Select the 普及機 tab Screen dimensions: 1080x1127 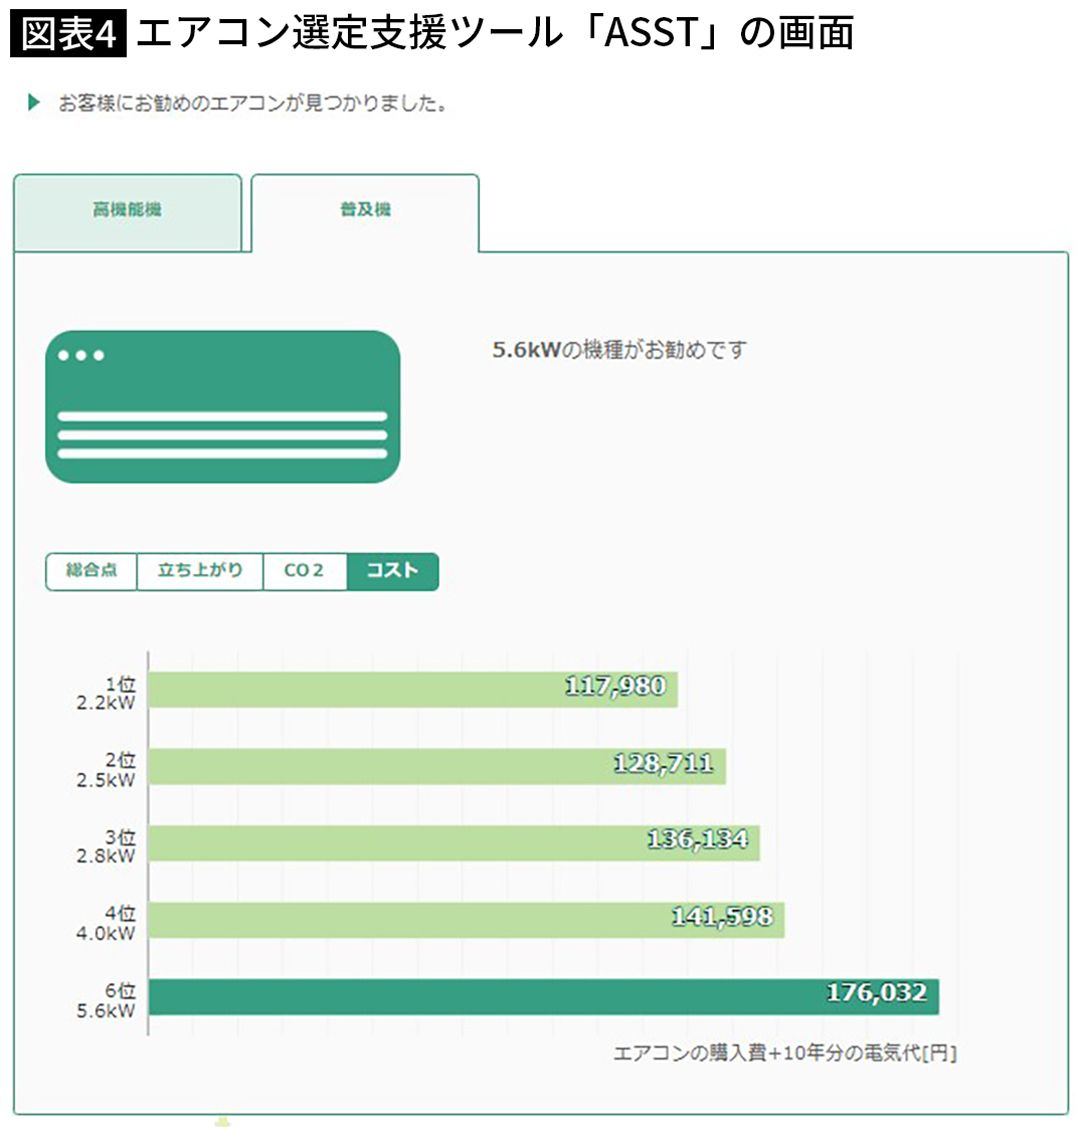pyautogui.click(x=365, y=211)
